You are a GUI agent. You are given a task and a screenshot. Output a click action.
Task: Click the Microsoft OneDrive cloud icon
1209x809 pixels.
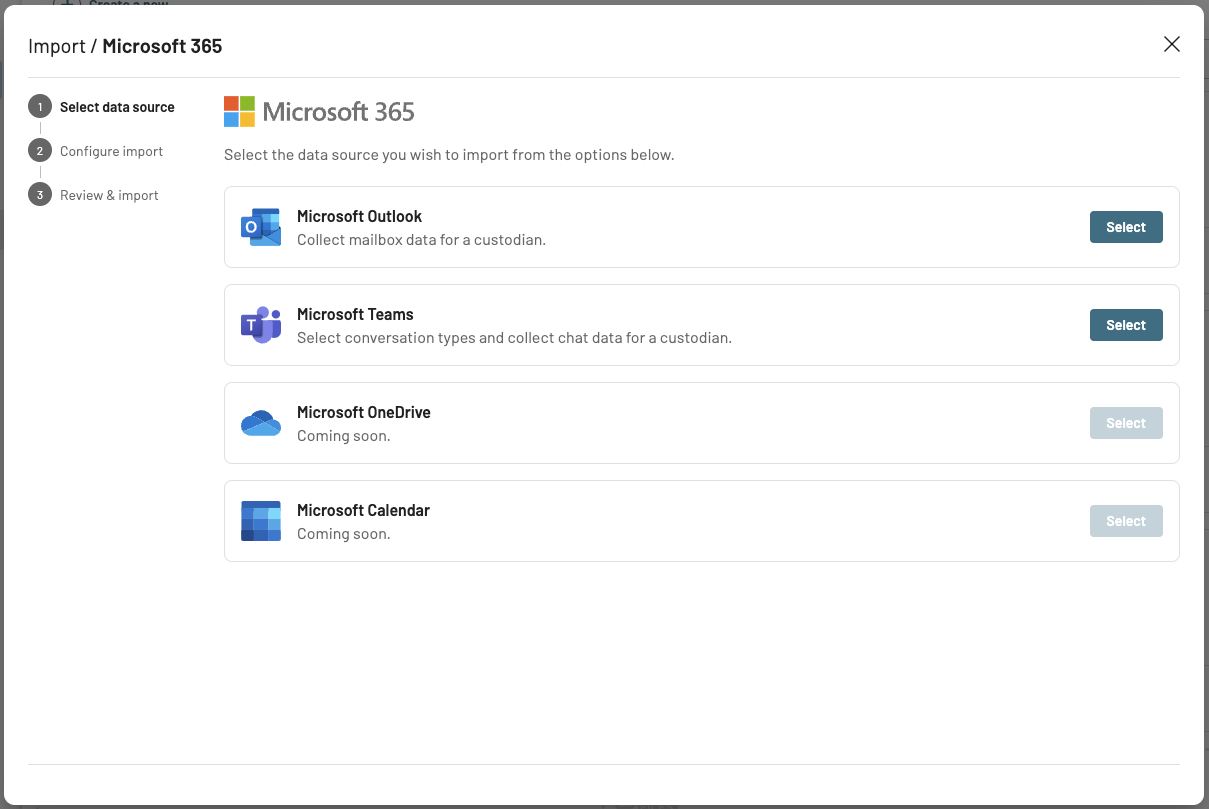261,423
